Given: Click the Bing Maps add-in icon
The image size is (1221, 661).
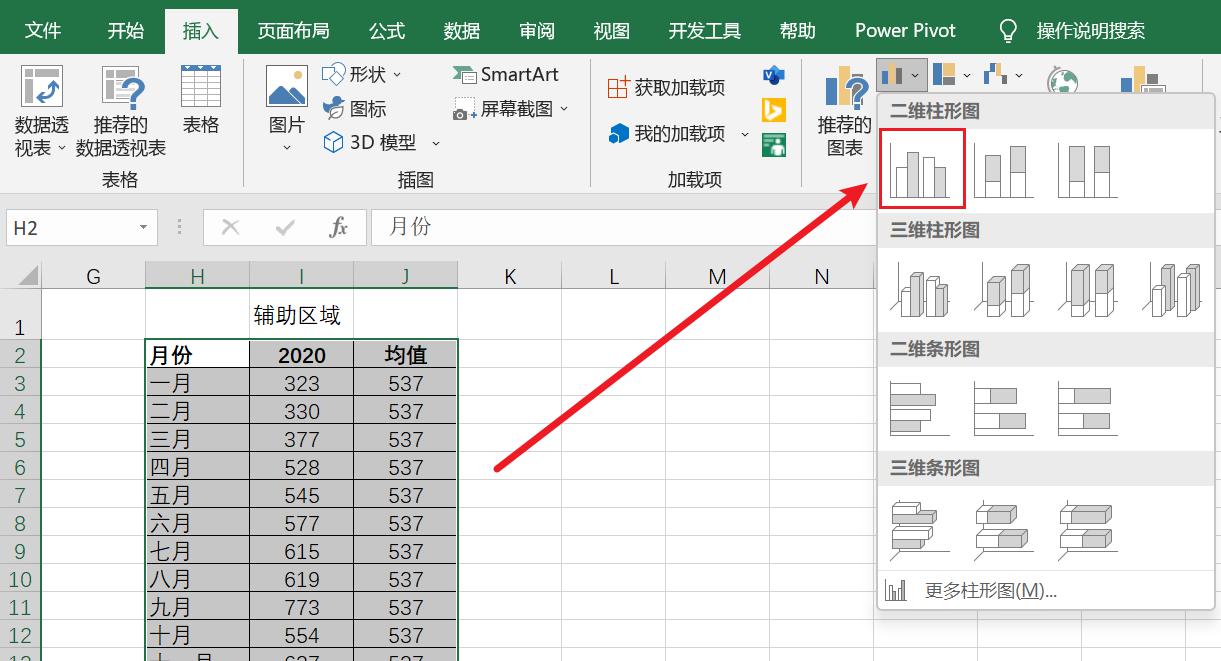Looking at the screenshot, I should click(773, 109).
